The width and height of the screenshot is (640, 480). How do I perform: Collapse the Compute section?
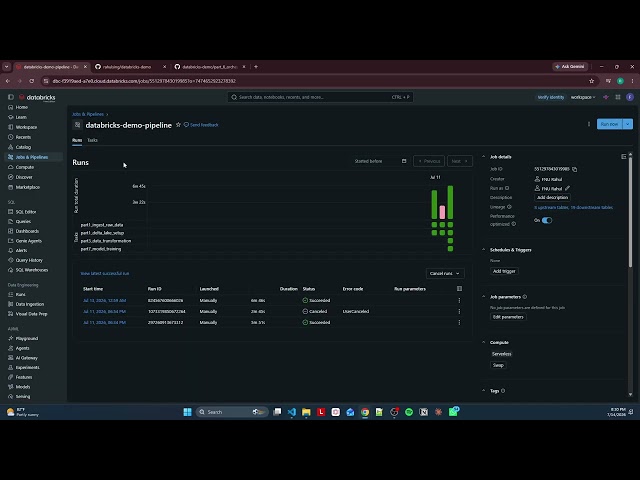tap(484, 342)
